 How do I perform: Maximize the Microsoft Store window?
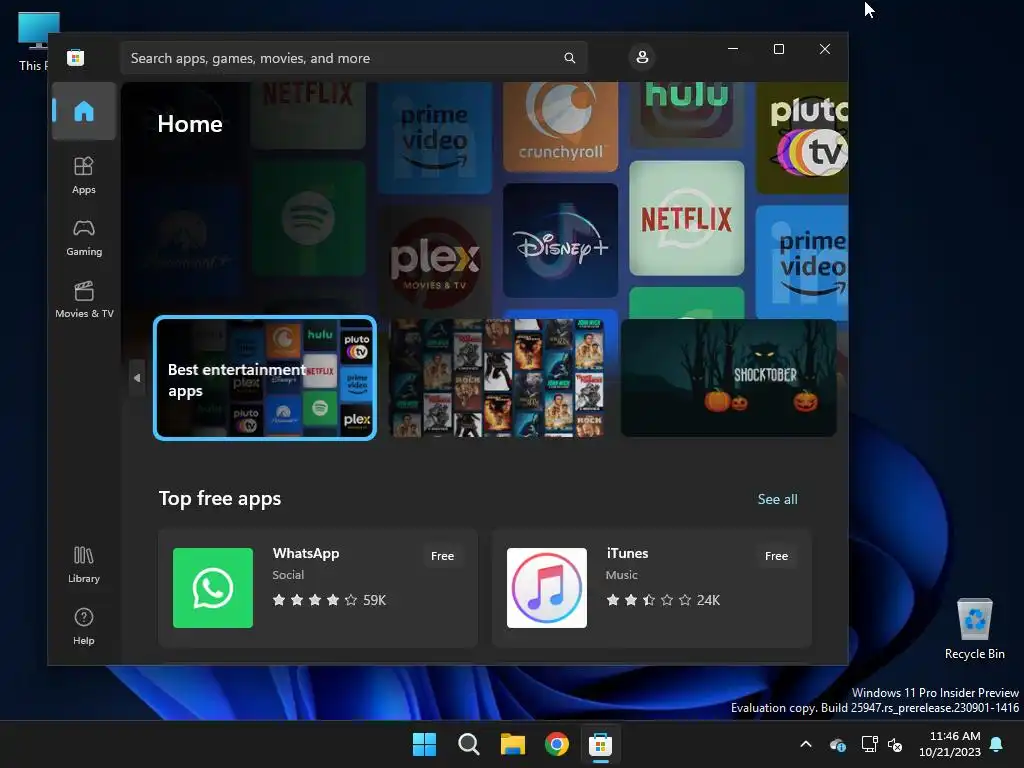pos(778,49)
